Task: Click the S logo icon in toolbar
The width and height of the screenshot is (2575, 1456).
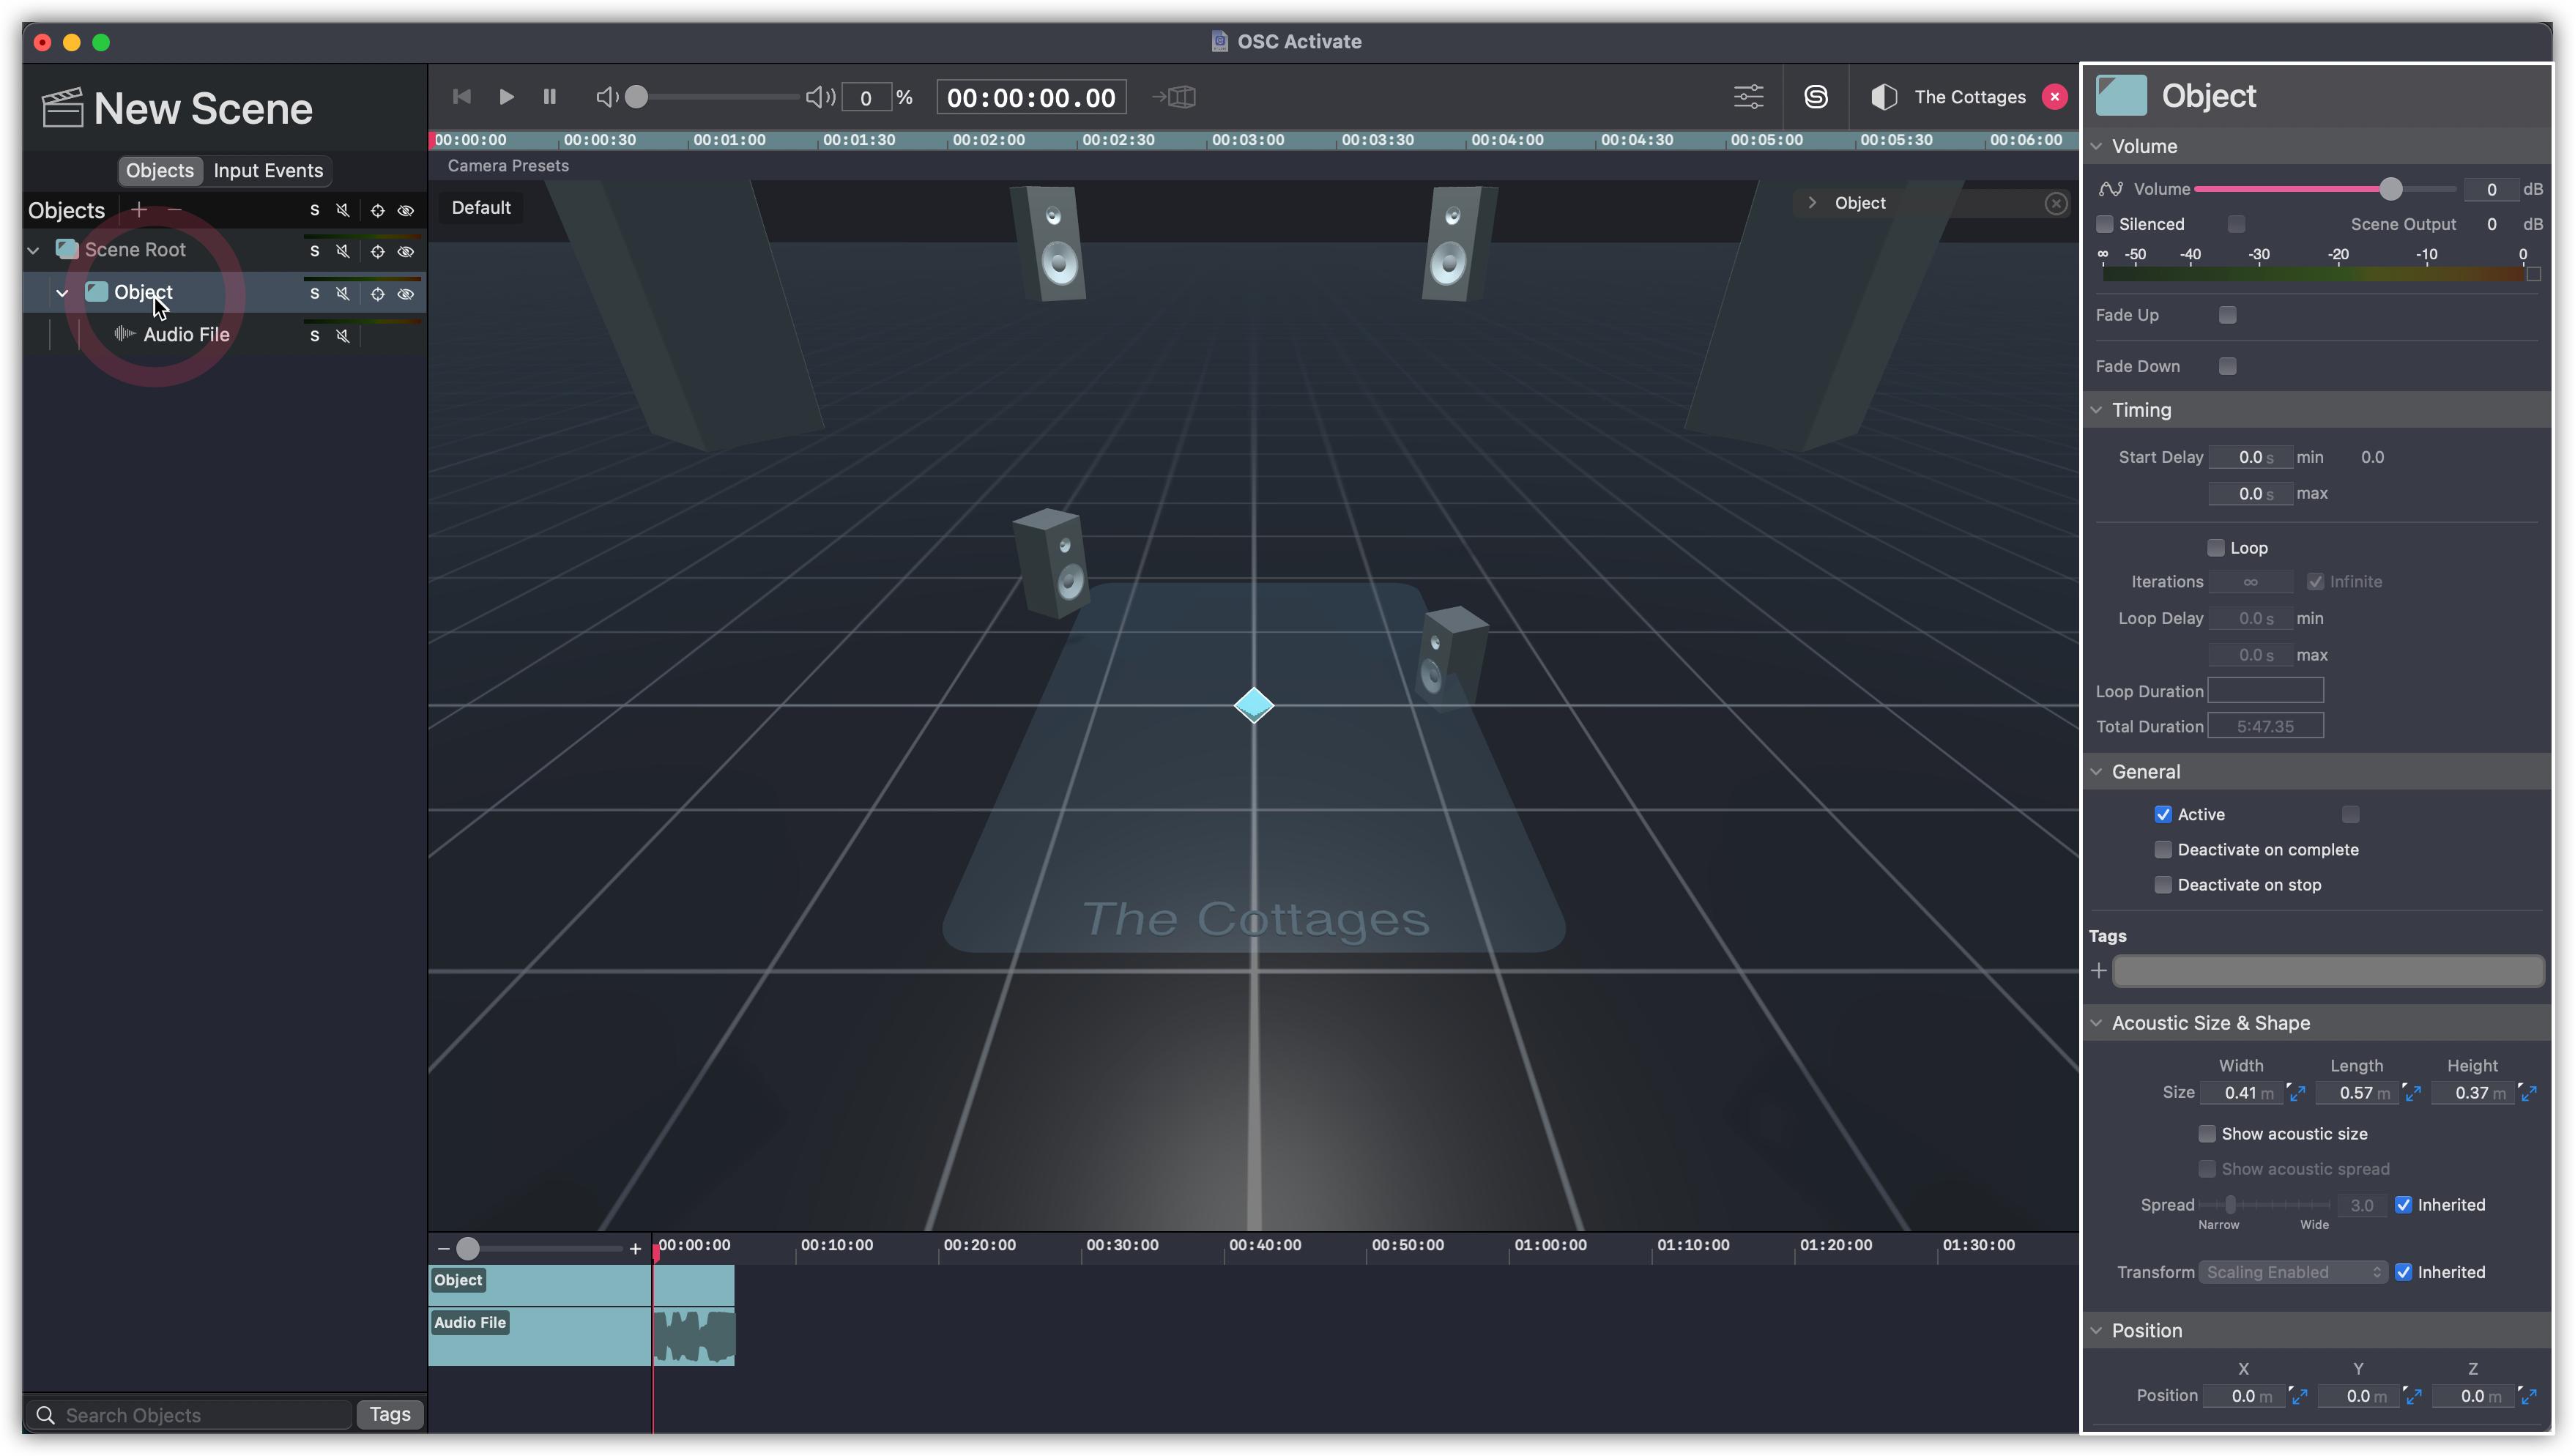Action: point(1816,97)
